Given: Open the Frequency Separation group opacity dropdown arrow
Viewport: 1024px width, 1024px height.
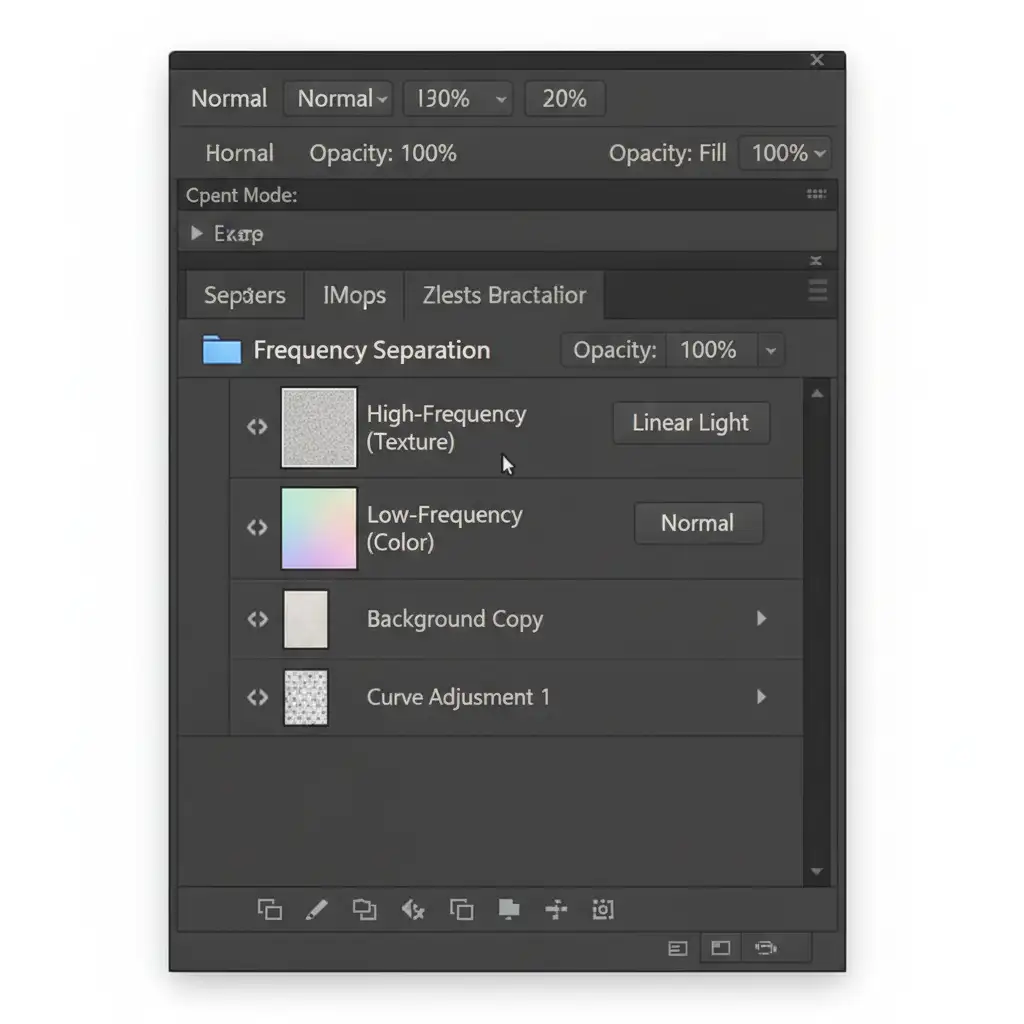Looking at the screenshot, I should click(770, 351).
